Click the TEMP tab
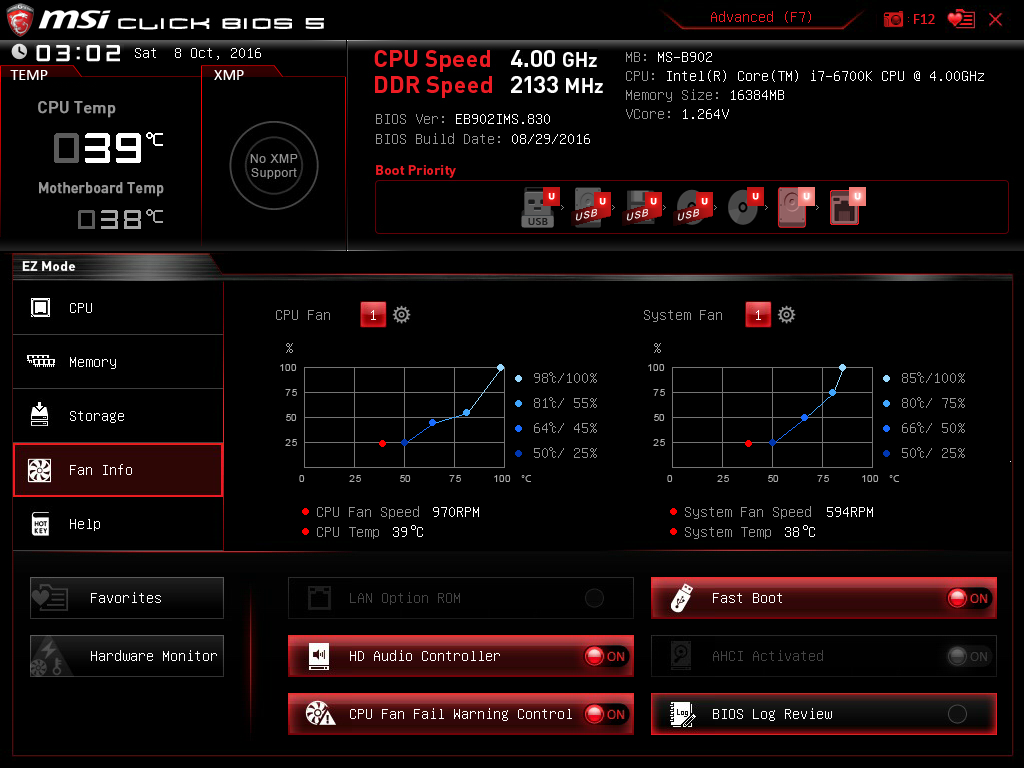The image size is (1024, 768). click(29, 75)
